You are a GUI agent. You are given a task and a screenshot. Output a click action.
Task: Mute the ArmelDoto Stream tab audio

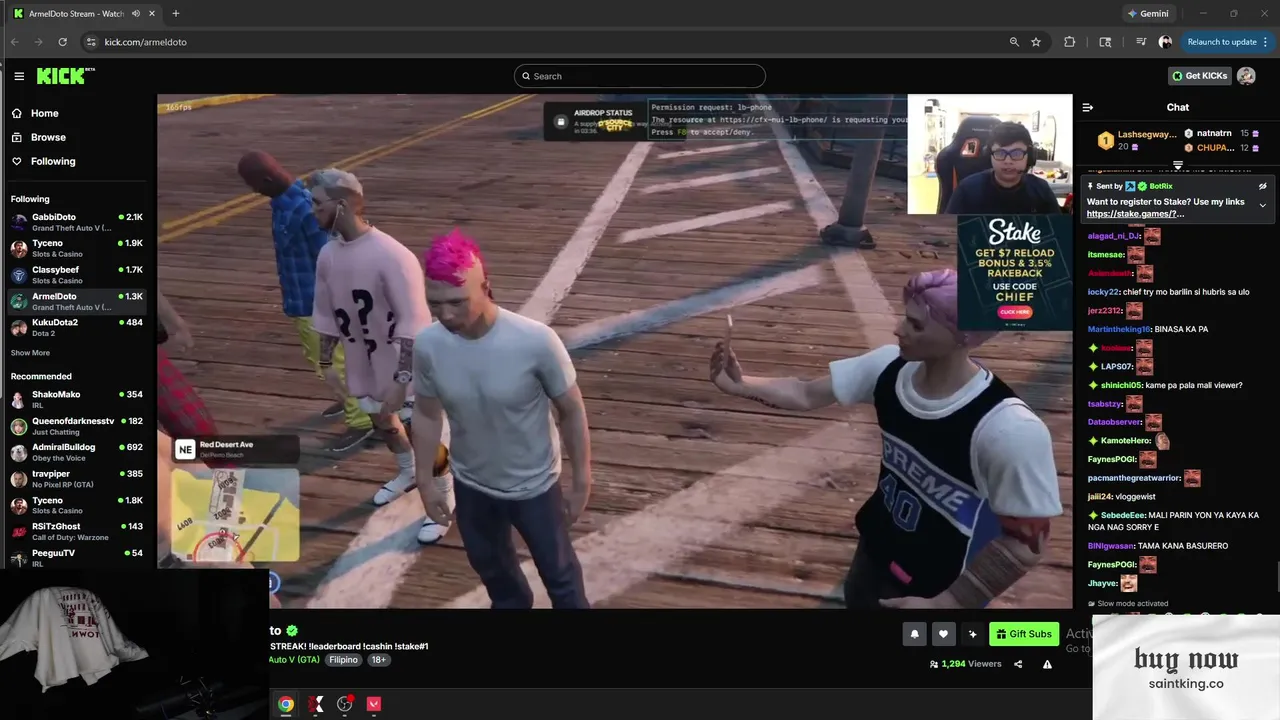pyautogui.click(x=136, y=14)
